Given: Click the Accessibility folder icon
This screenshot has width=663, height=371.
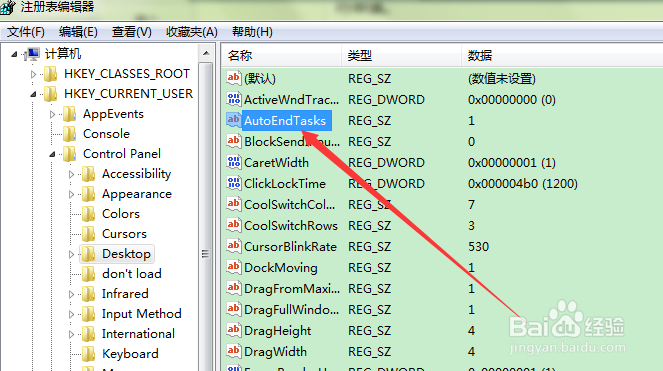Looking at the screenshot, I should click(x=88, y=173).
